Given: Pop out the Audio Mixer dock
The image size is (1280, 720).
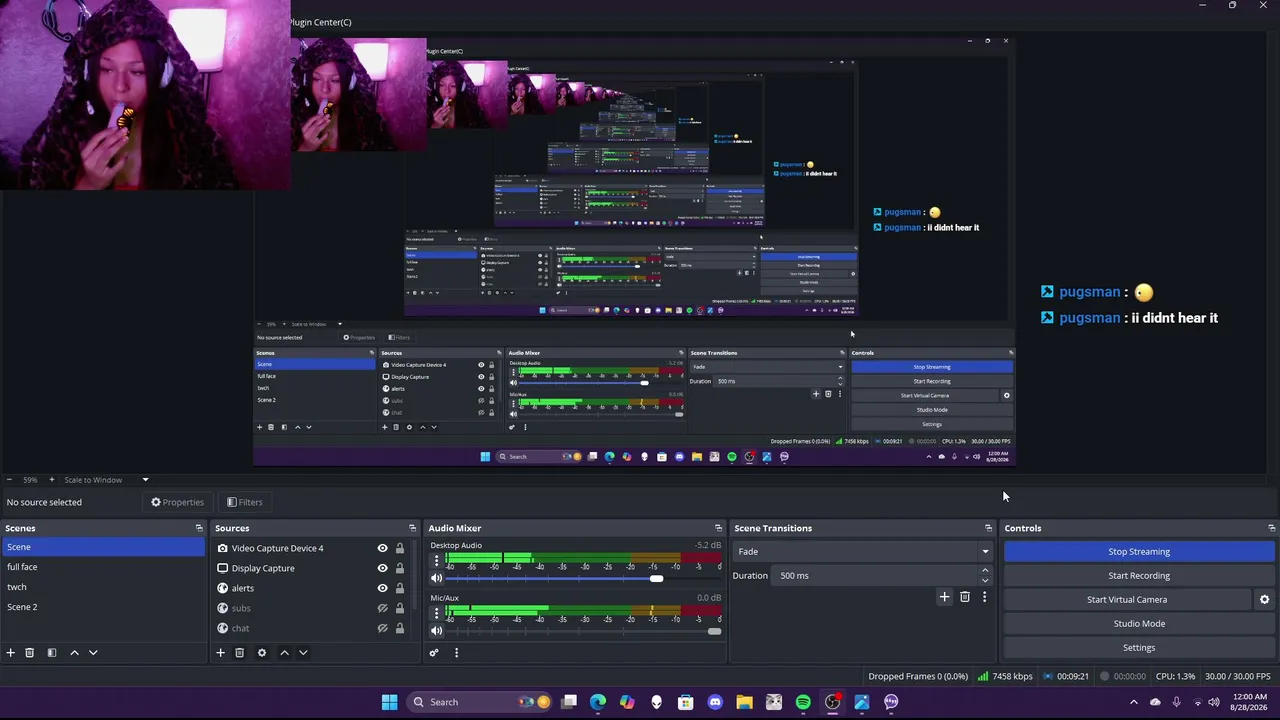Looking at the screenshot, I should (x=718, y=528).
